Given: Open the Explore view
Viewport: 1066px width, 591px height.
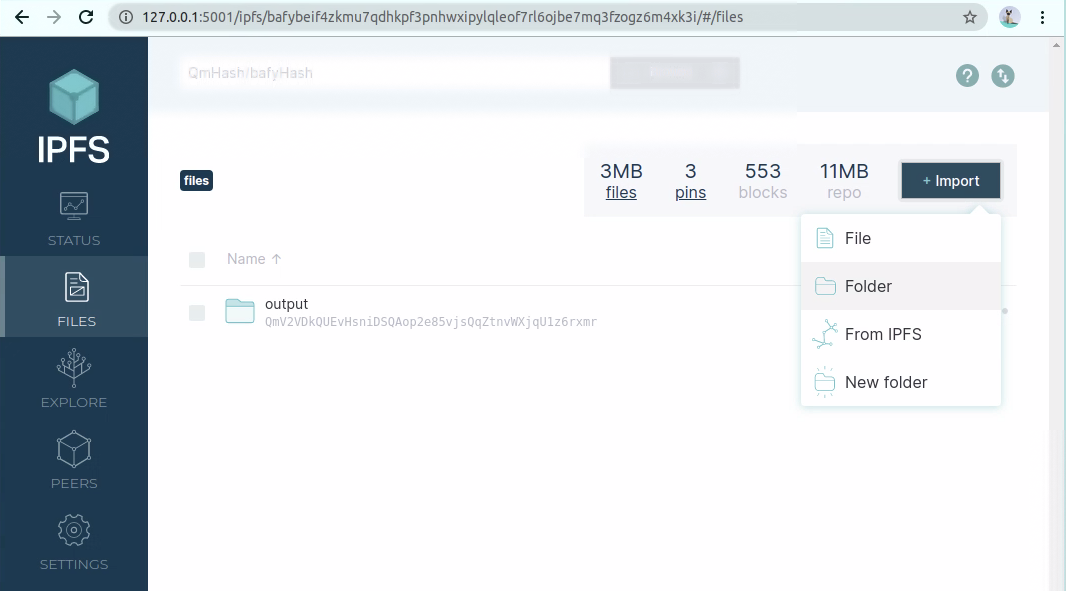Looking at the screenshot, I should (74, 378).
